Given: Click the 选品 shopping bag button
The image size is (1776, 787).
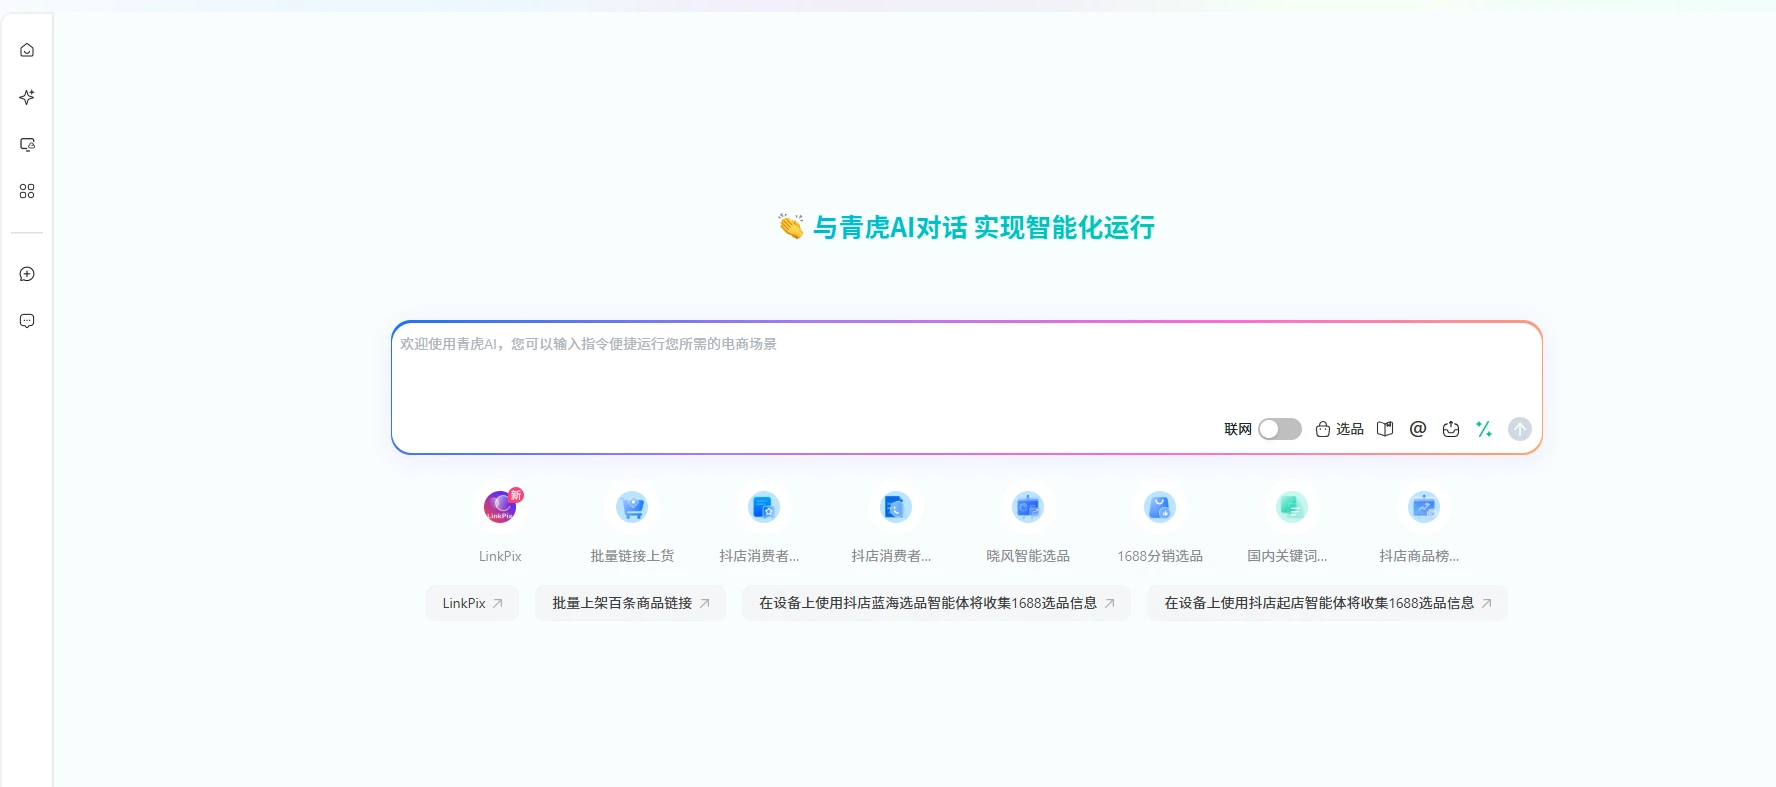Looking at the screenshot, I should (x=1339, y=429).
